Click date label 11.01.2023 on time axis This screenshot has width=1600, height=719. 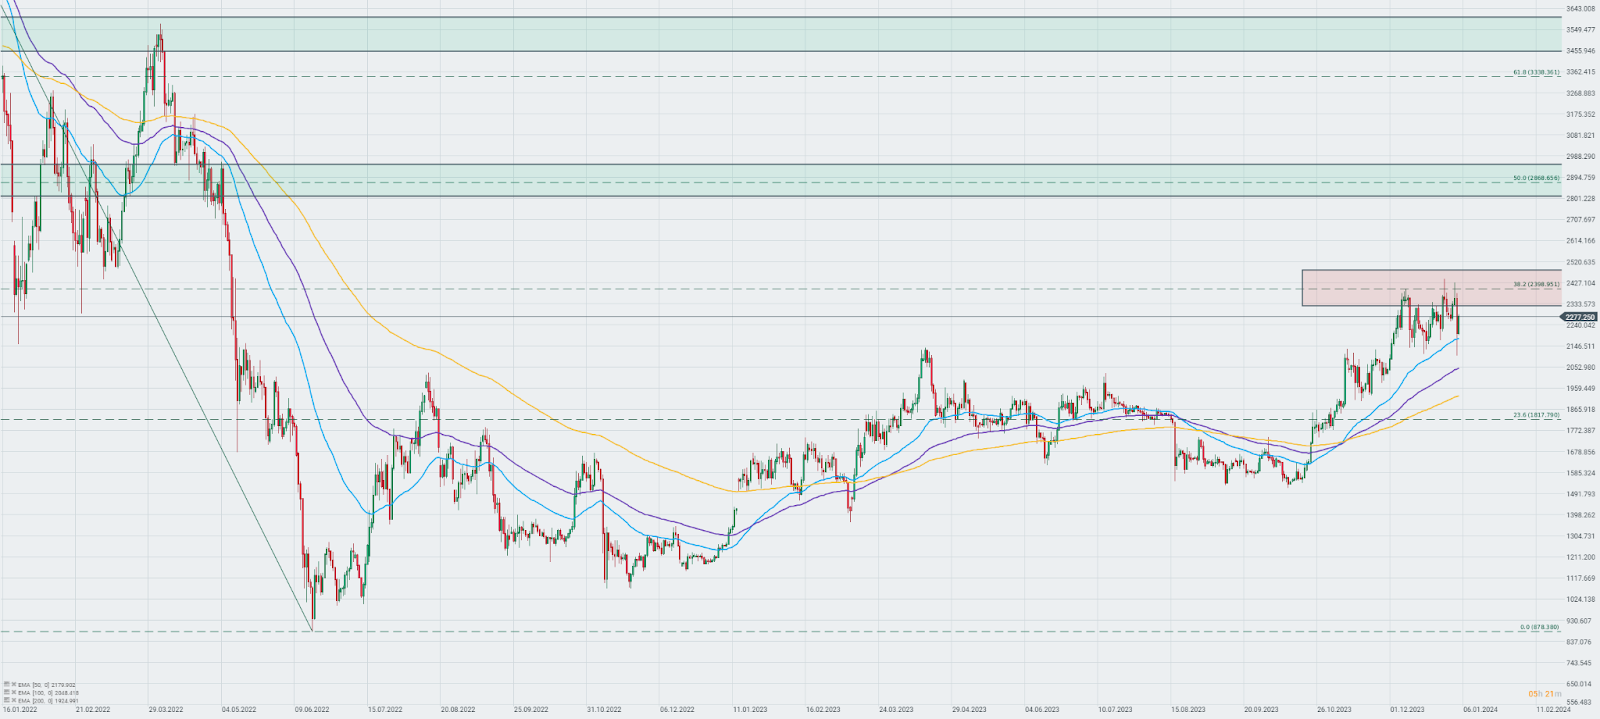[x=750, y=710]
